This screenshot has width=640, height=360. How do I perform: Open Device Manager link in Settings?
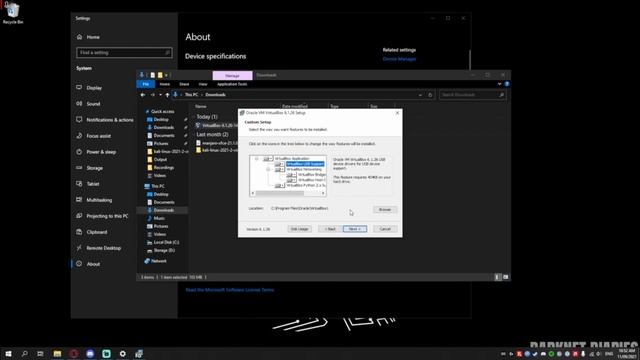point(399,59)
